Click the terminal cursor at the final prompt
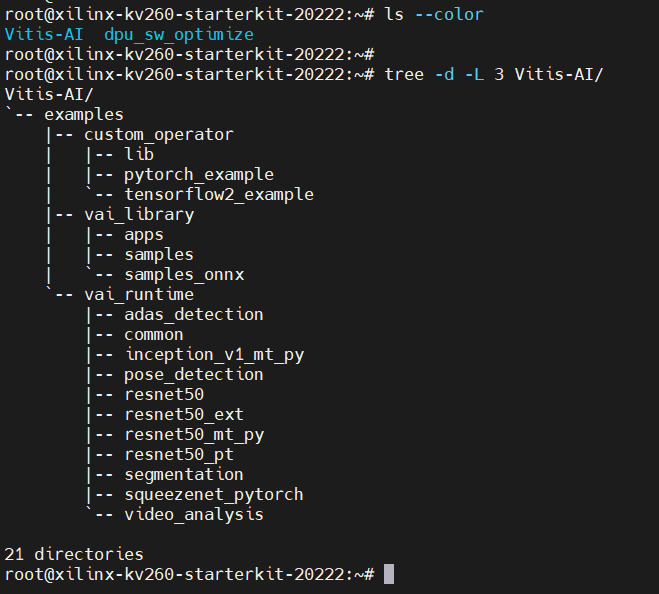Screen dimensions: 659x594 click(389, 575)
